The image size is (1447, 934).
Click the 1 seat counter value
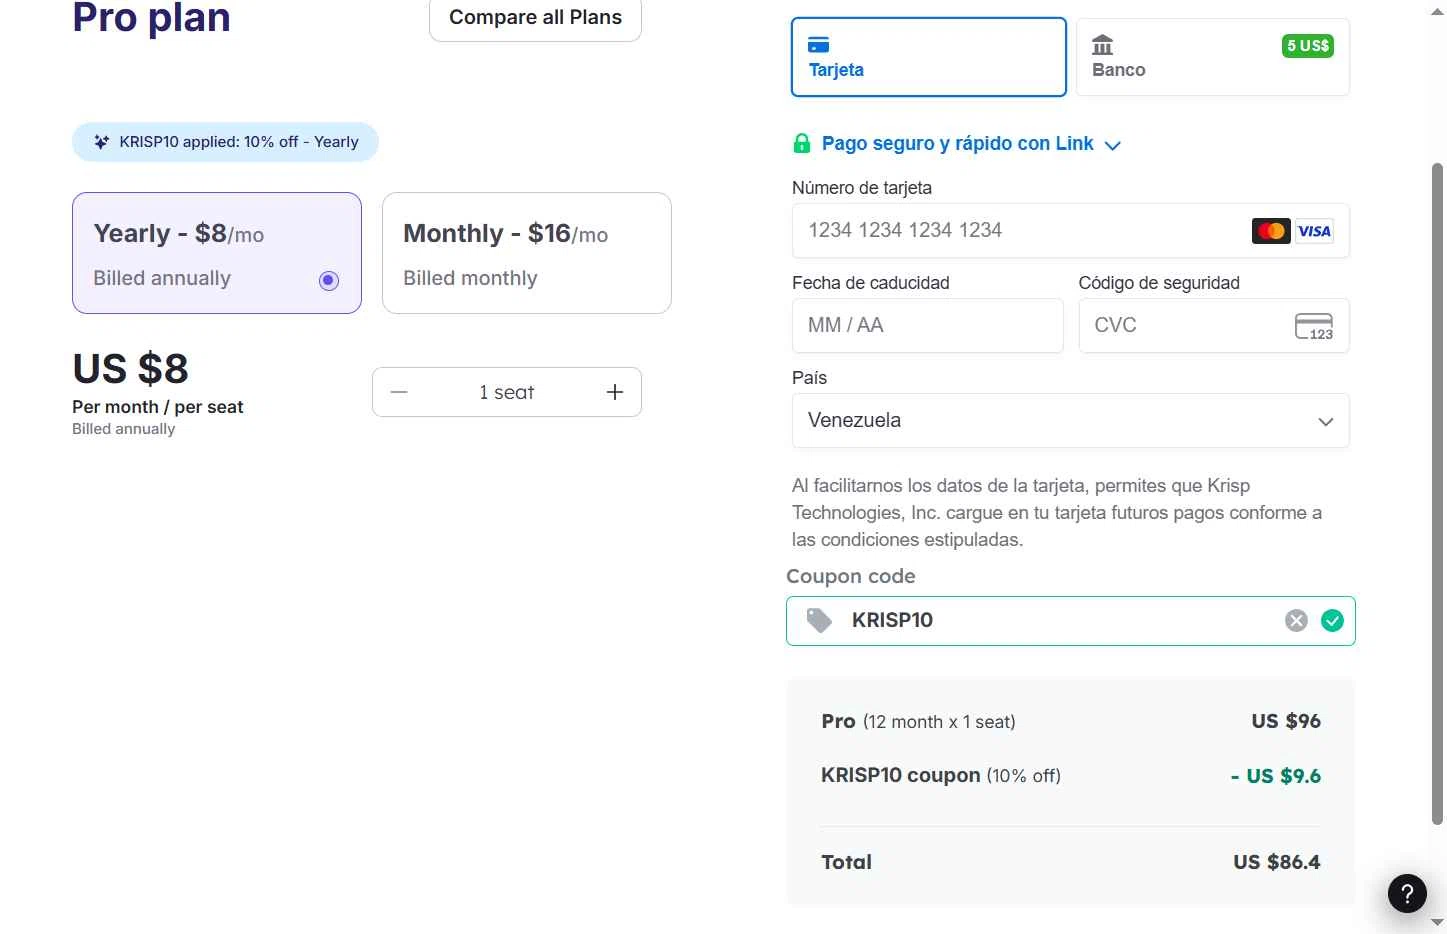coord(507,393)
